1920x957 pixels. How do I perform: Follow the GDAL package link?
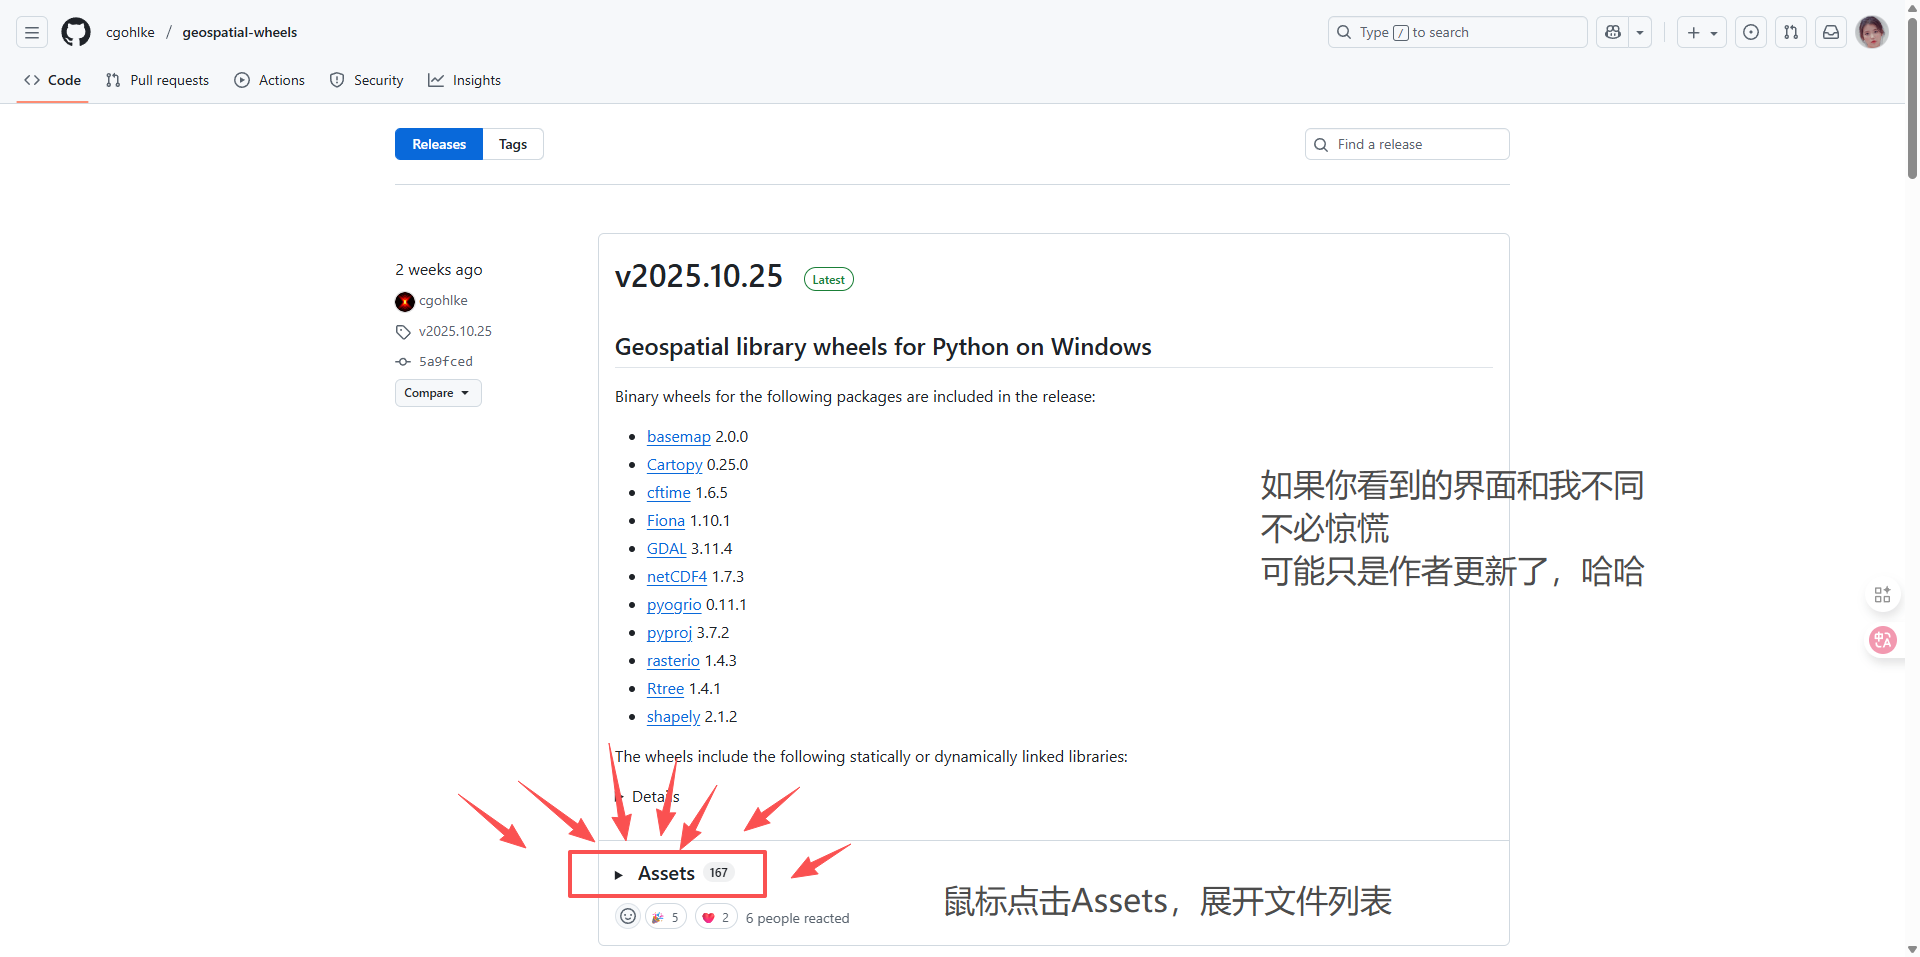pyautogui.click(x=666, y=548)
